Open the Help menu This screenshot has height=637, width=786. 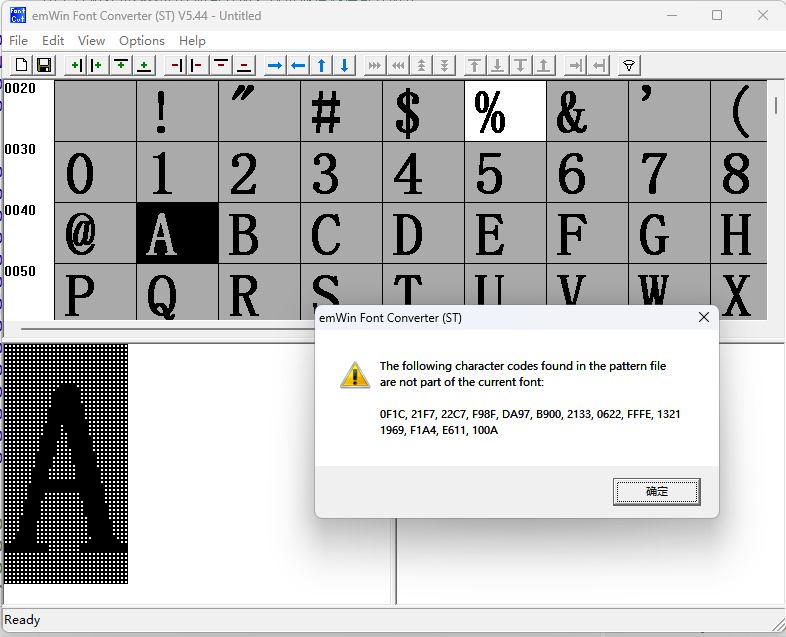pyautogui.click(x=192, y=41)
